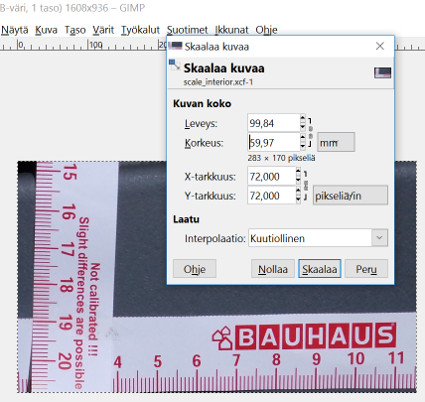Click the X-tarkkuus resolution field
The image size is (425, 402).
click(271, 176)
